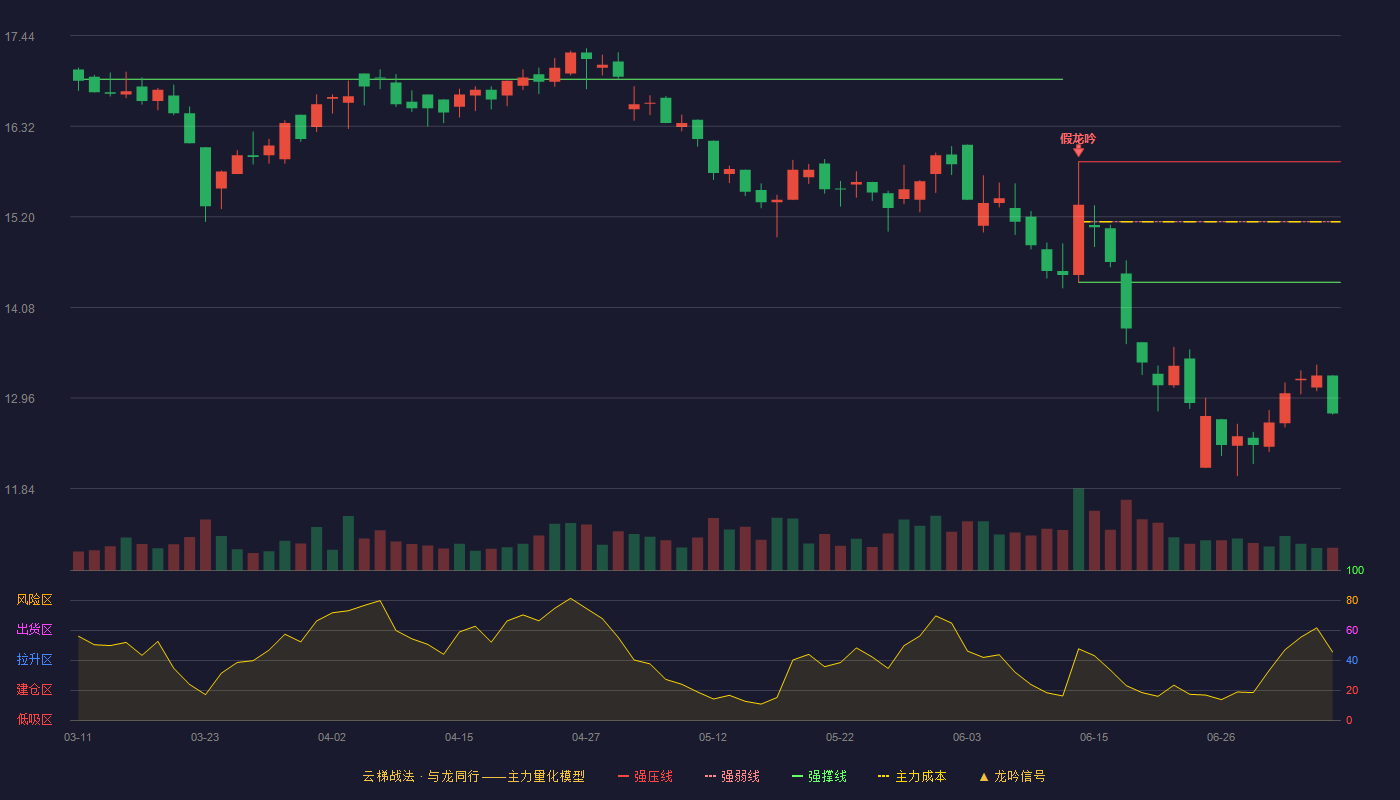Click the 15.20 price axis label
The image size is (1400, 800).
(19, 218)
